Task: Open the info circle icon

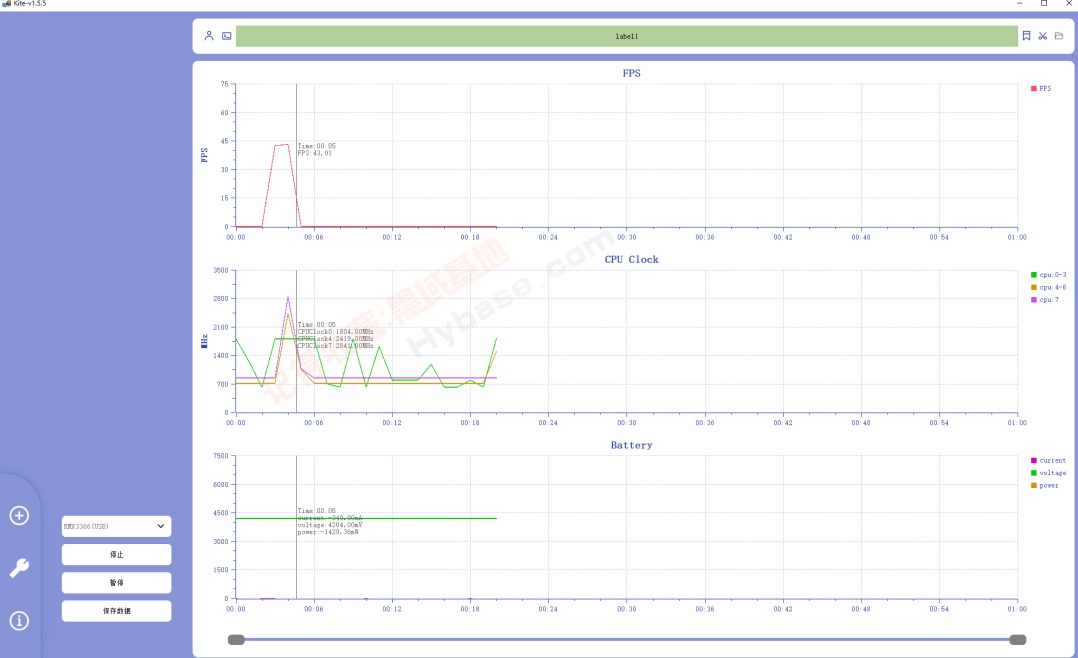Action: pyautogui.click(x=19, y=621)
